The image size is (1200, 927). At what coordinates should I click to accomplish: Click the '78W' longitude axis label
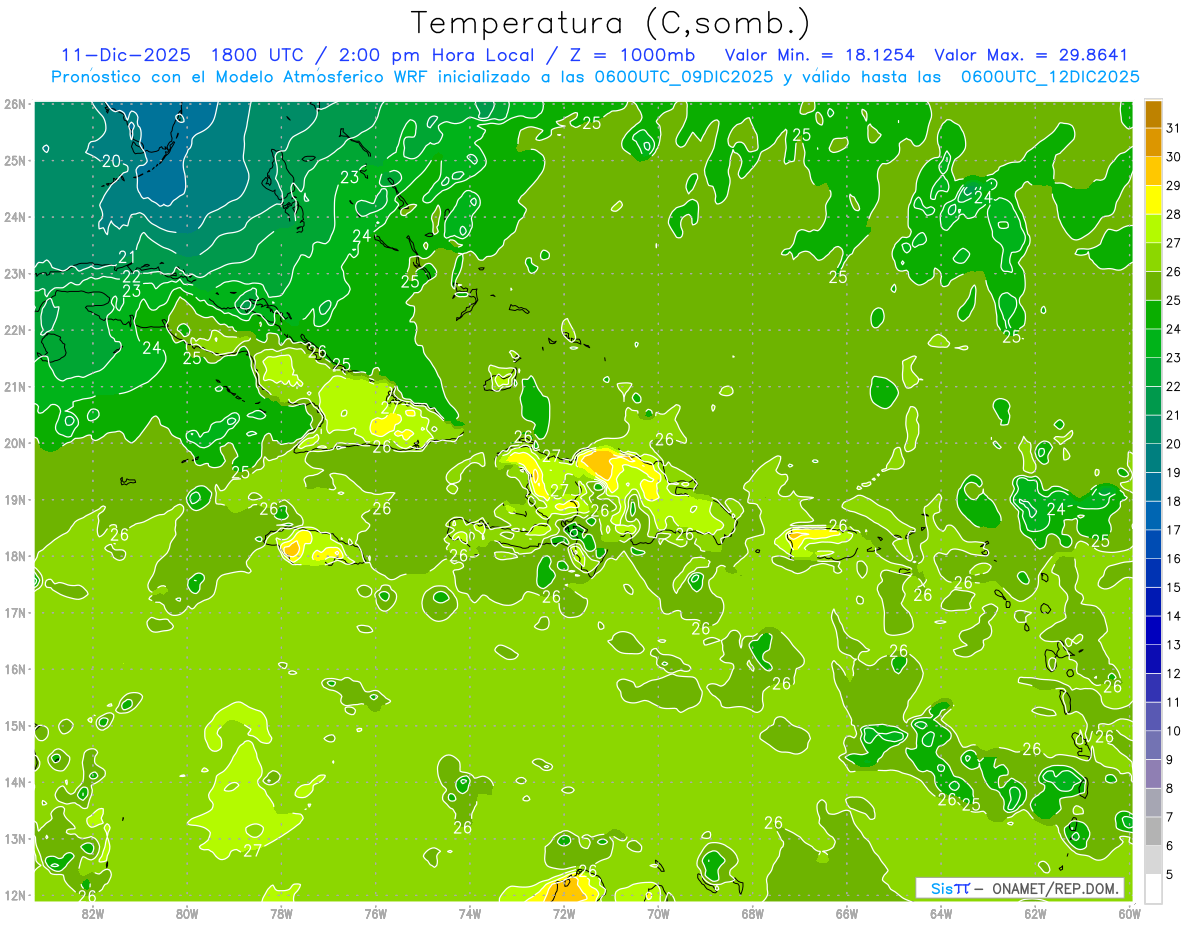[281, 913]
